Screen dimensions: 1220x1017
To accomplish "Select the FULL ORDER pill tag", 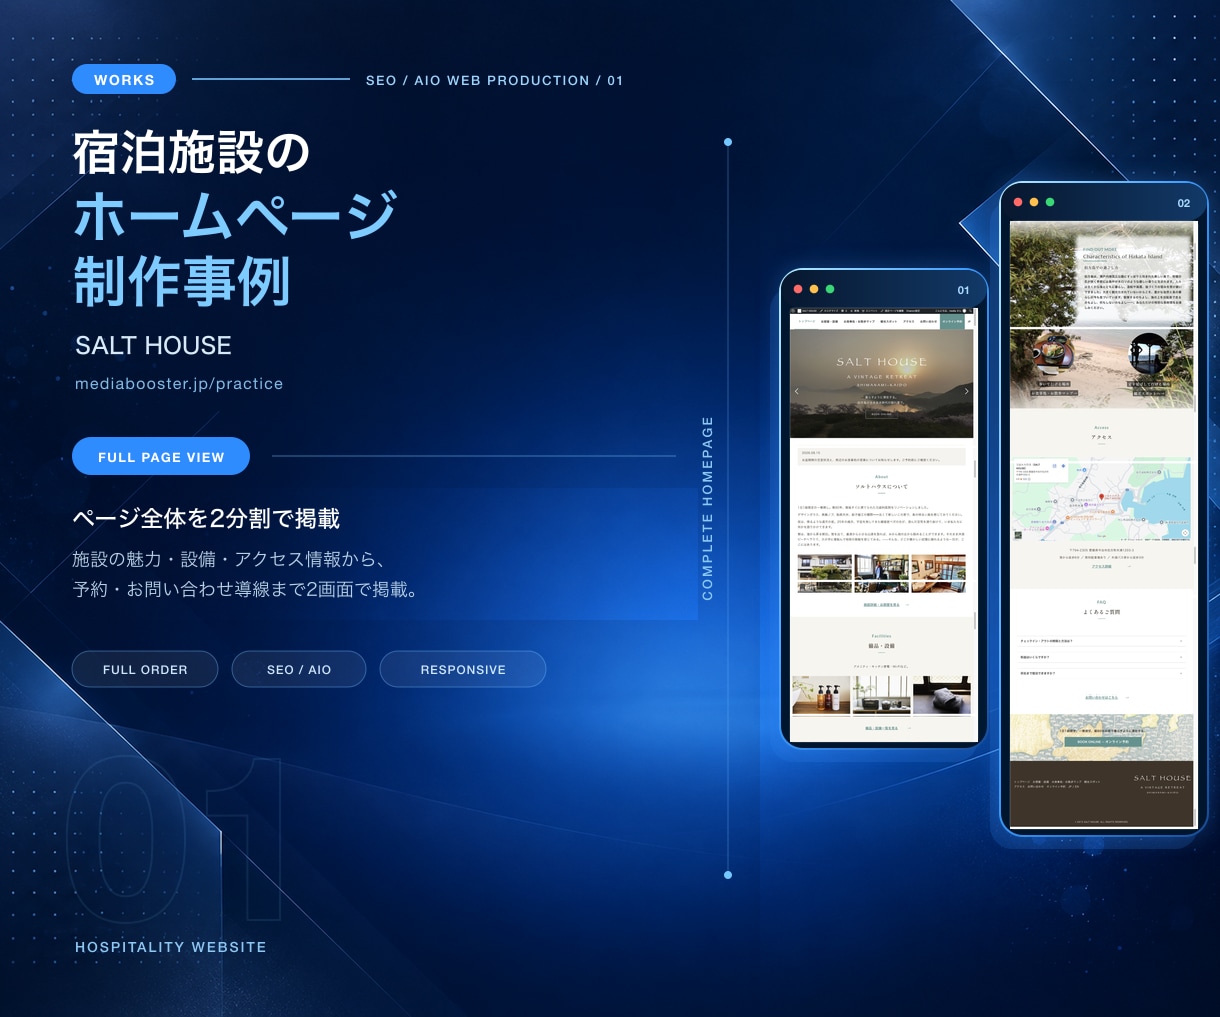I will click(145, 669).
